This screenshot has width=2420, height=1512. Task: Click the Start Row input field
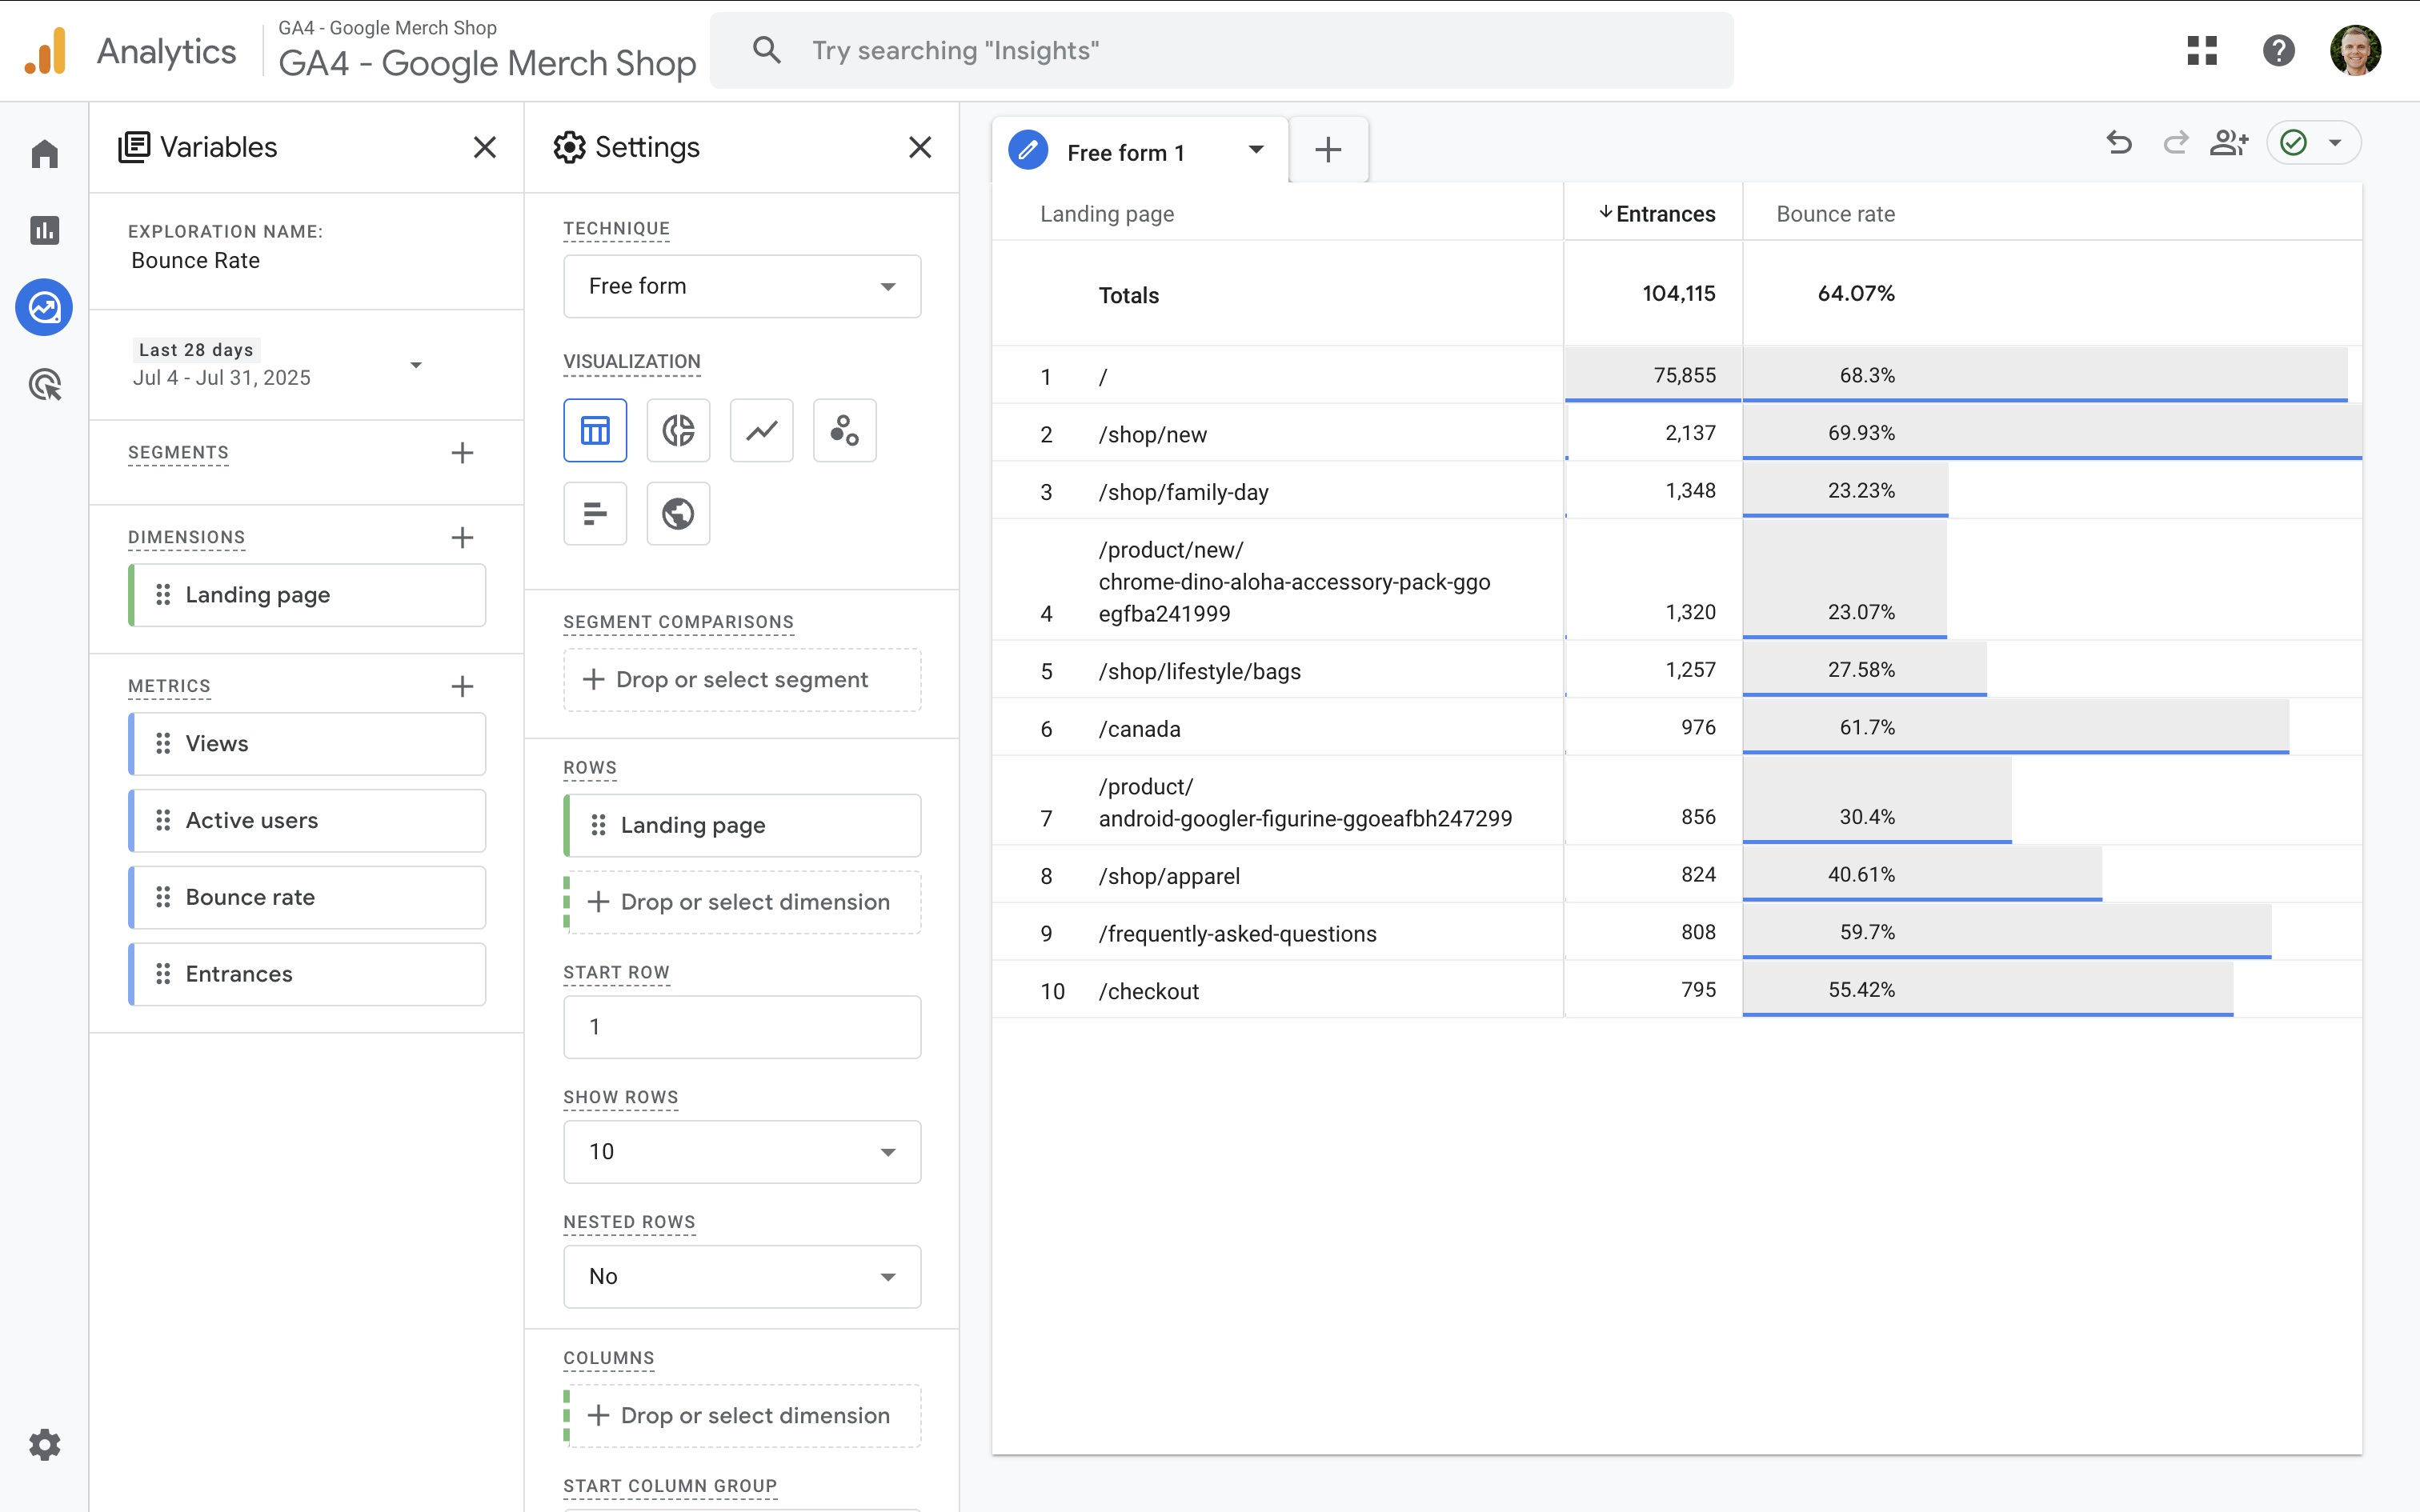pos(742,1027)
